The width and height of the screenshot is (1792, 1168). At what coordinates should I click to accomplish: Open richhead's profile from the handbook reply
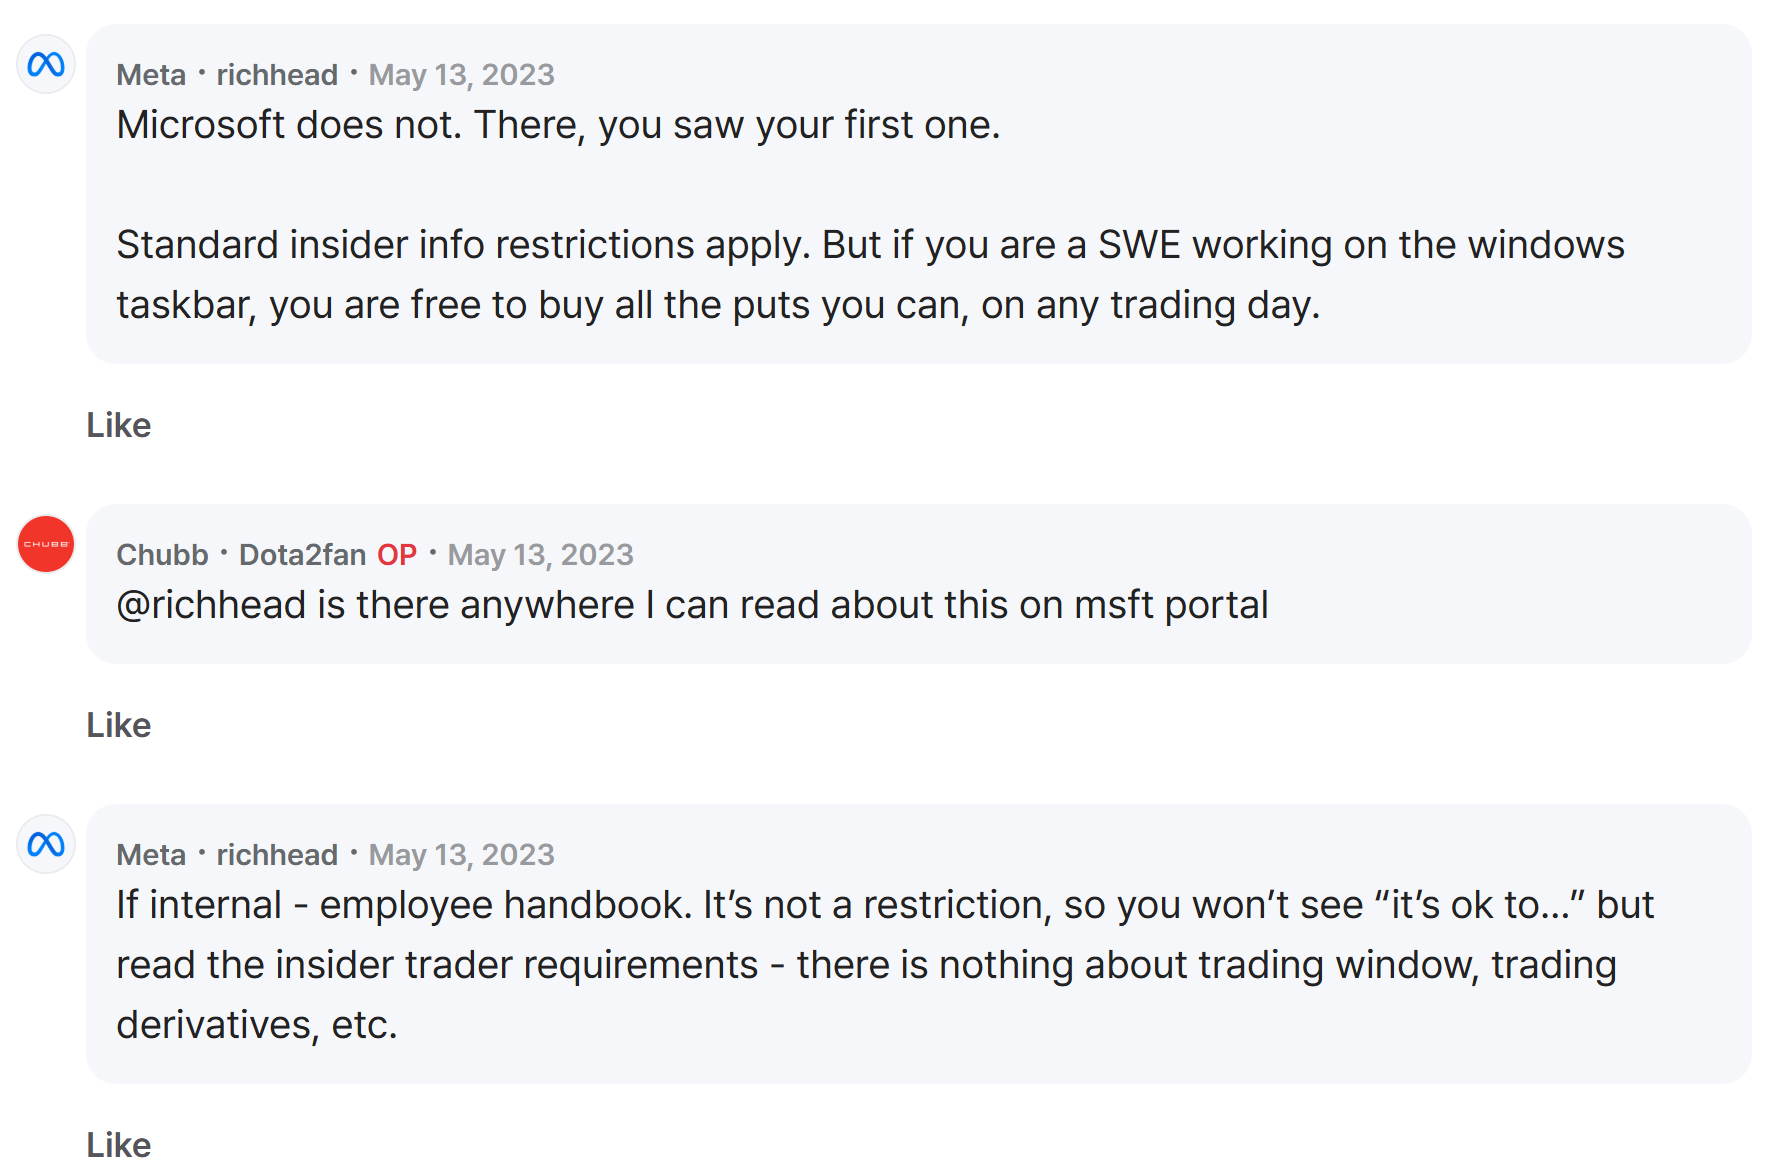tap(277, 855)
